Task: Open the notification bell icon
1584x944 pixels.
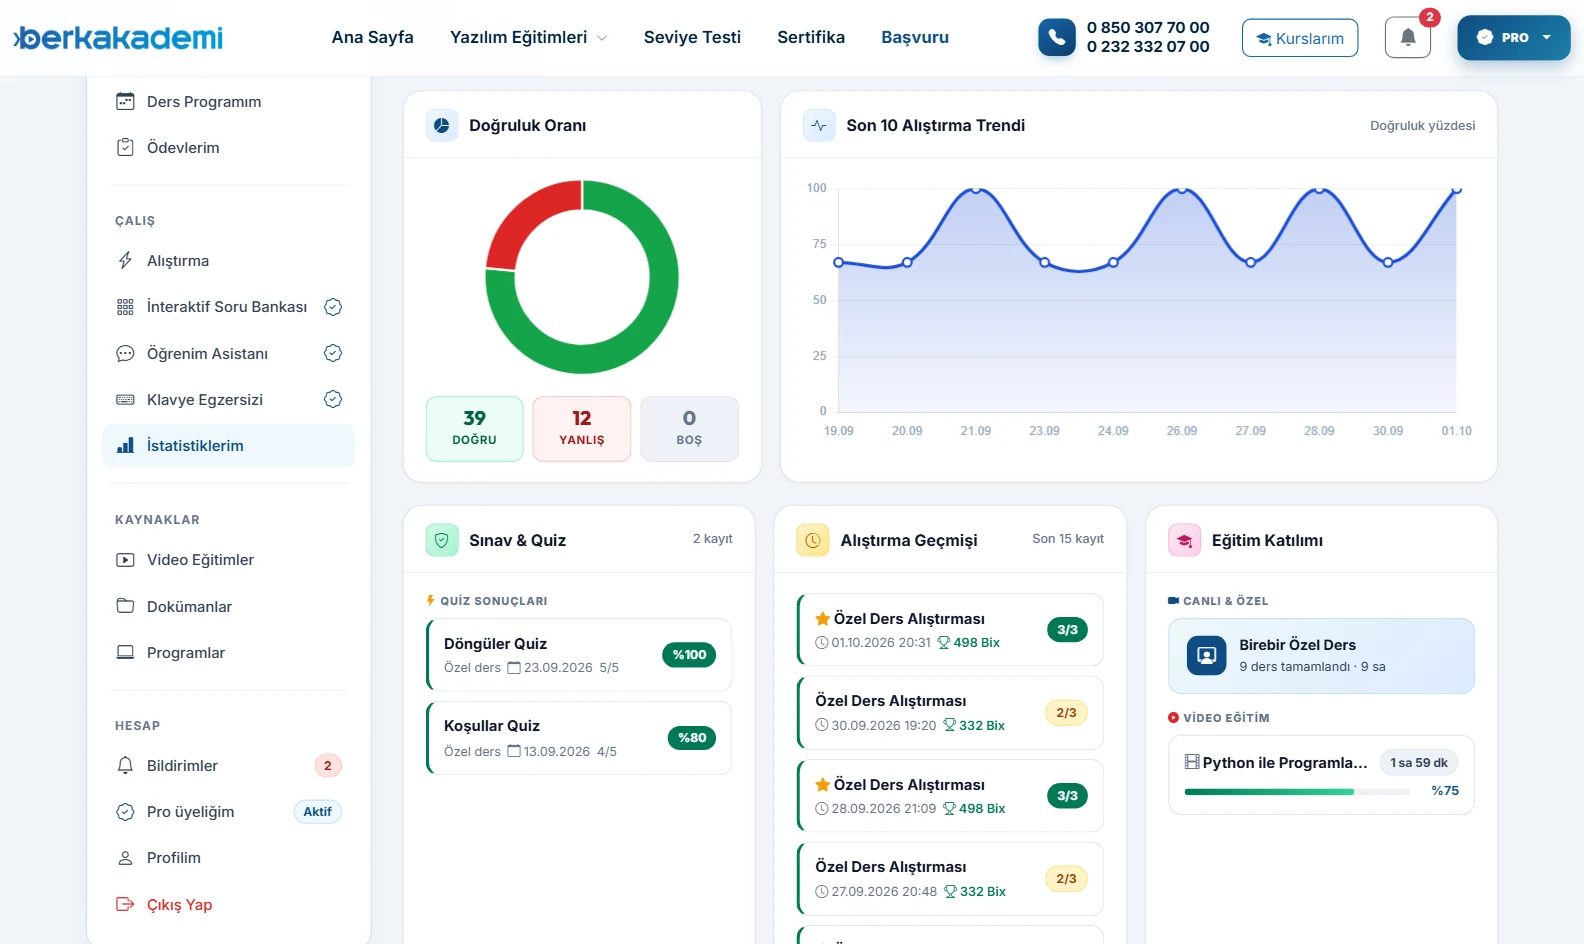Action: coord(1407,38)
